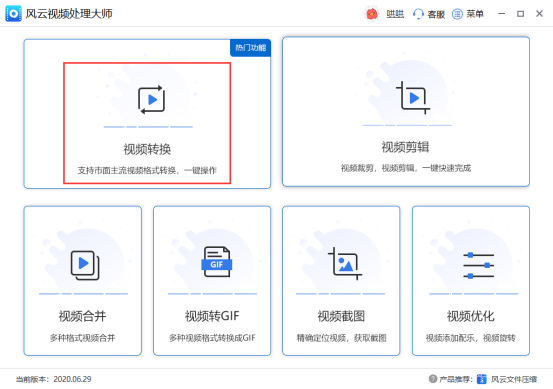
Task: Click description 视频添加配乐，视频旋转
Action: (x=470, y=338)
